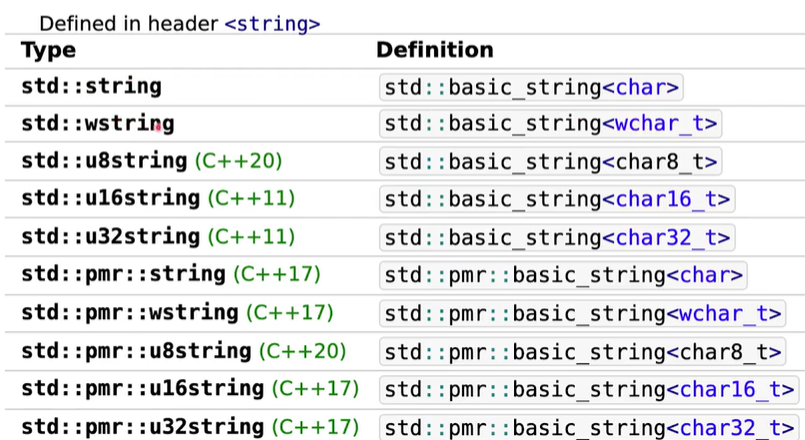
Task: Click std::pmr::basic_string<char8_t> definition box
Action: pos(581,351)
